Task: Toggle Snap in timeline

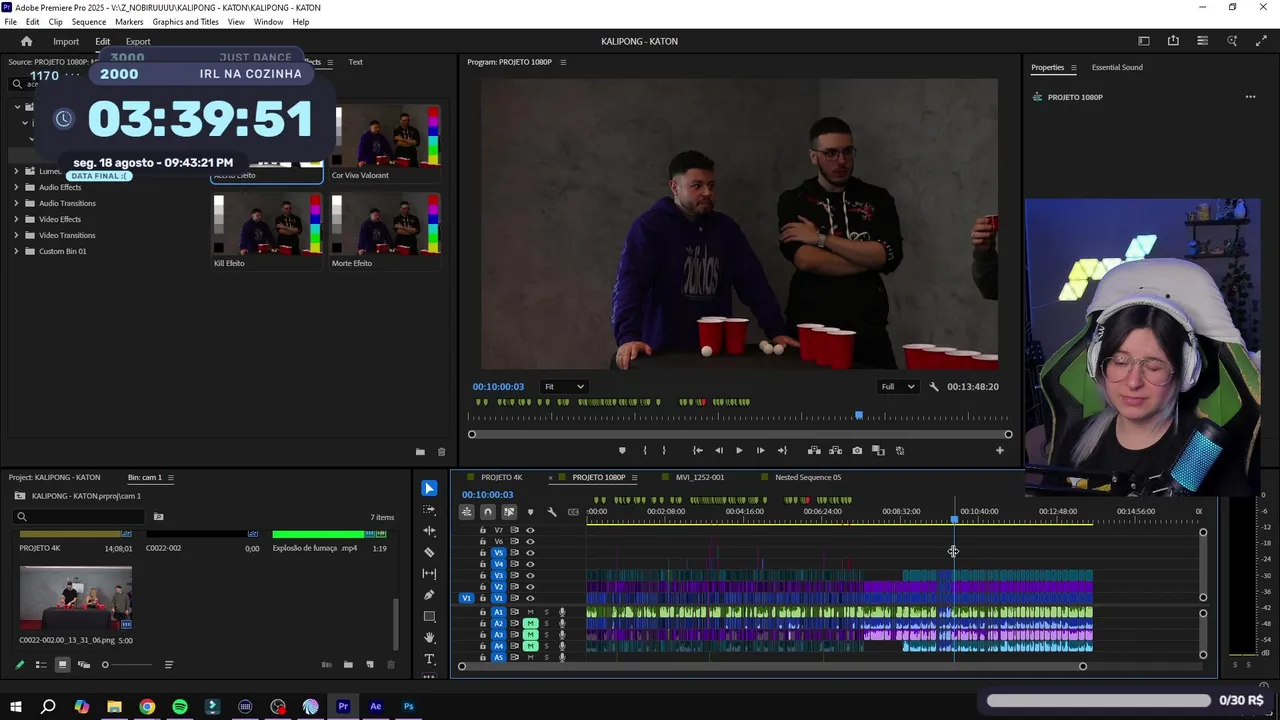Action: 488,512
